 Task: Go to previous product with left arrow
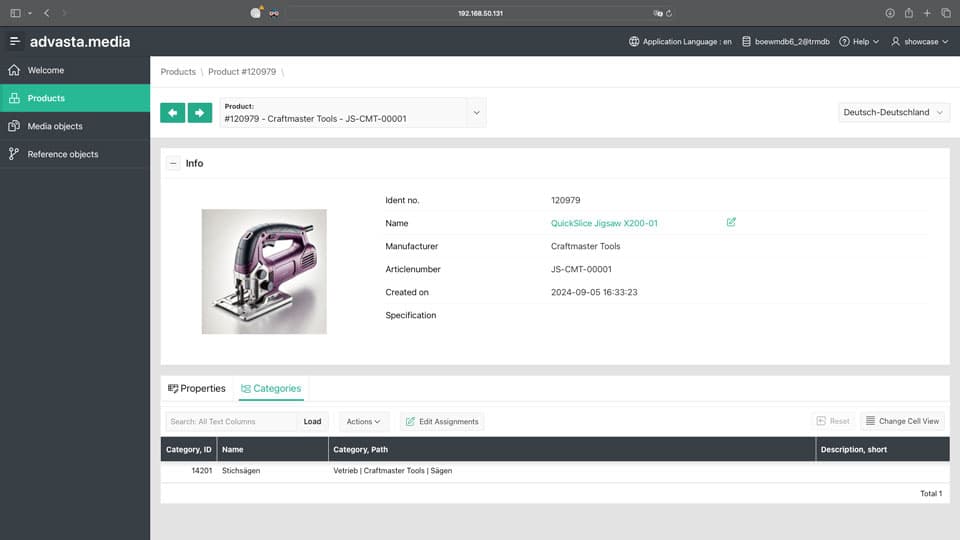point(173,113)
